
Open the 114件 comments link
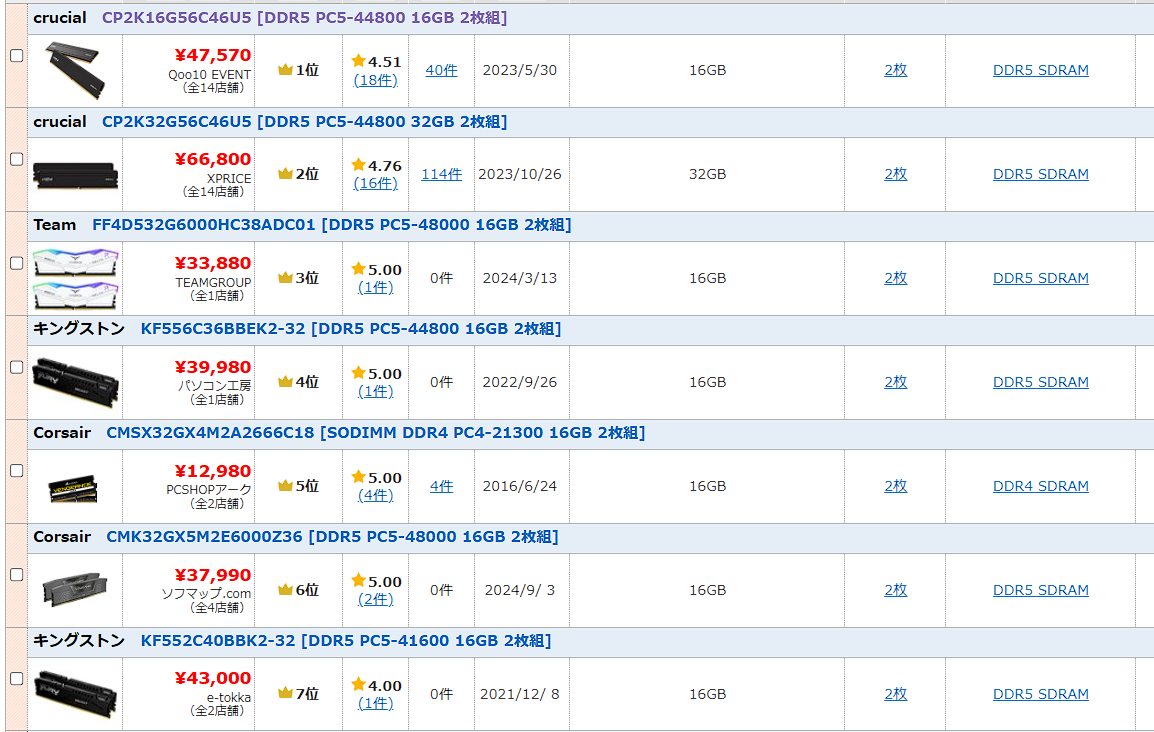coord(441,174)
